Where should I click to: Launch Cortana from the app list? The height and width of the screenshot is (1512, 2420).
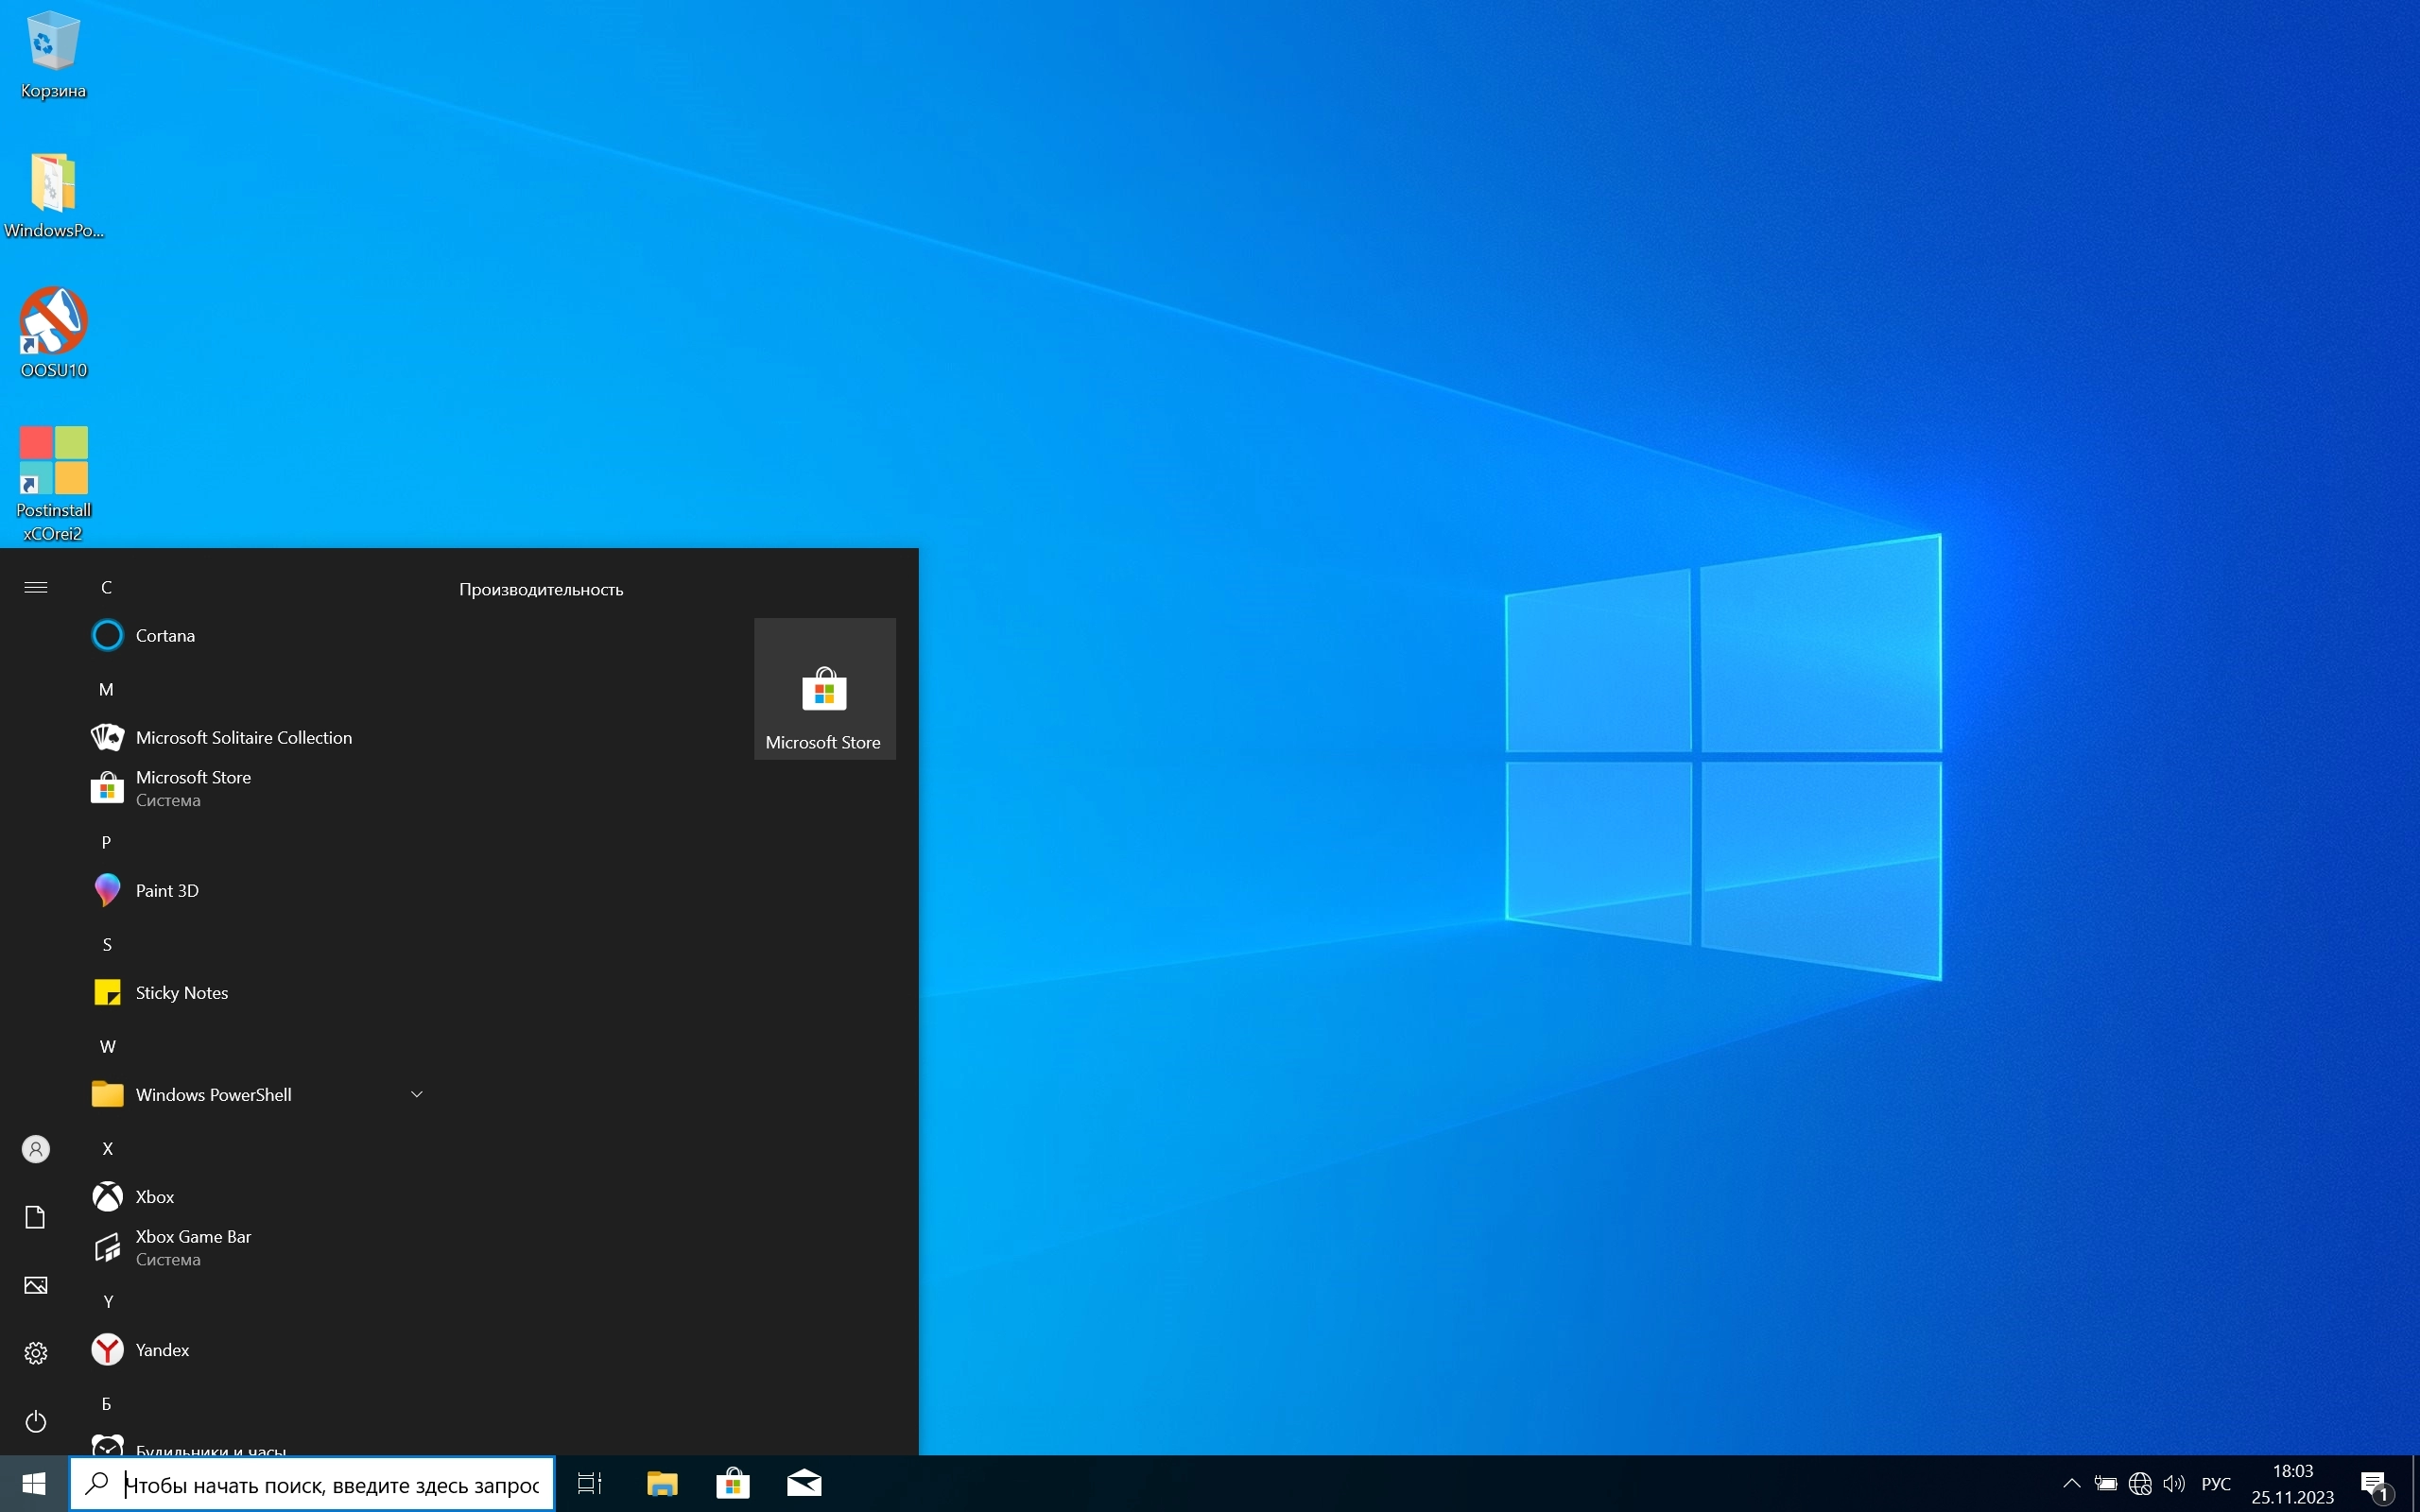point(165,636)
